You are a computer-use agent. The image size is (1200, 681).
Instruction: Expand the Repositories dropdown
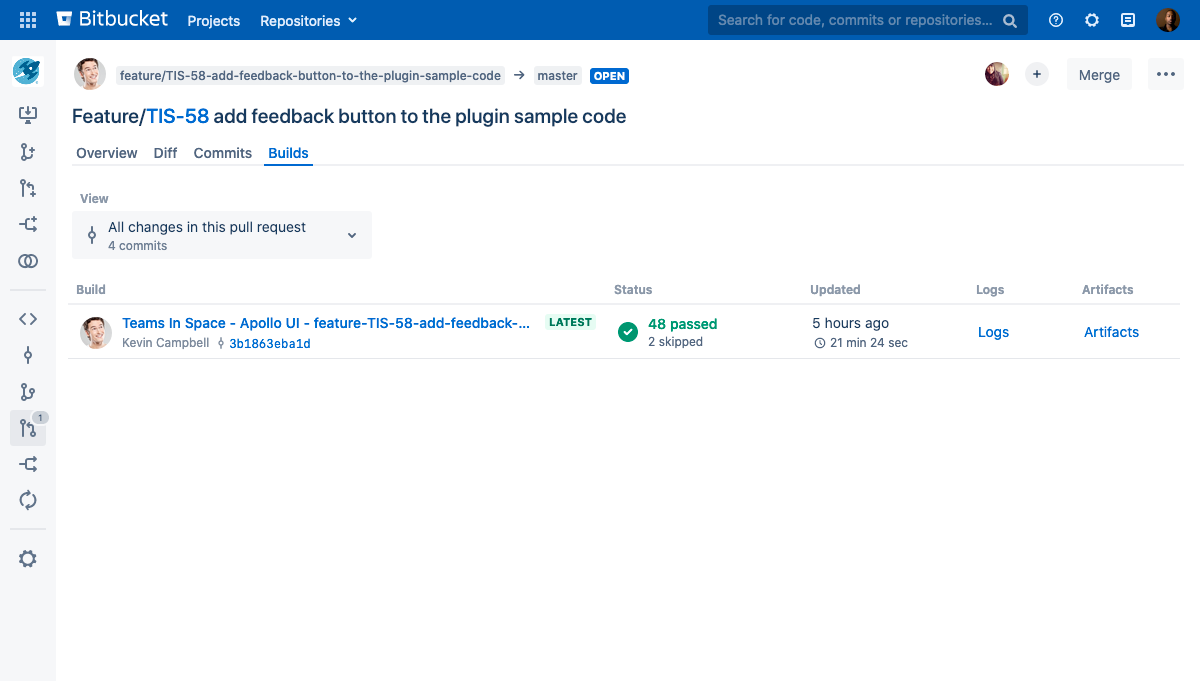point(308,20)
